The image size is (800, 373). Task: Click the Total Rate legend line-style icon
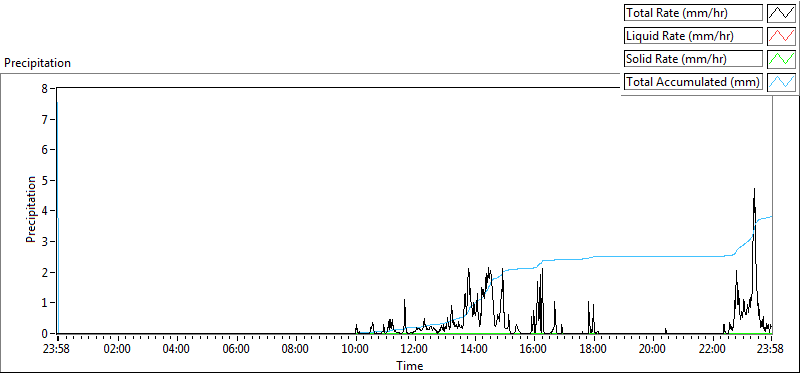click(x=782, y=13)
